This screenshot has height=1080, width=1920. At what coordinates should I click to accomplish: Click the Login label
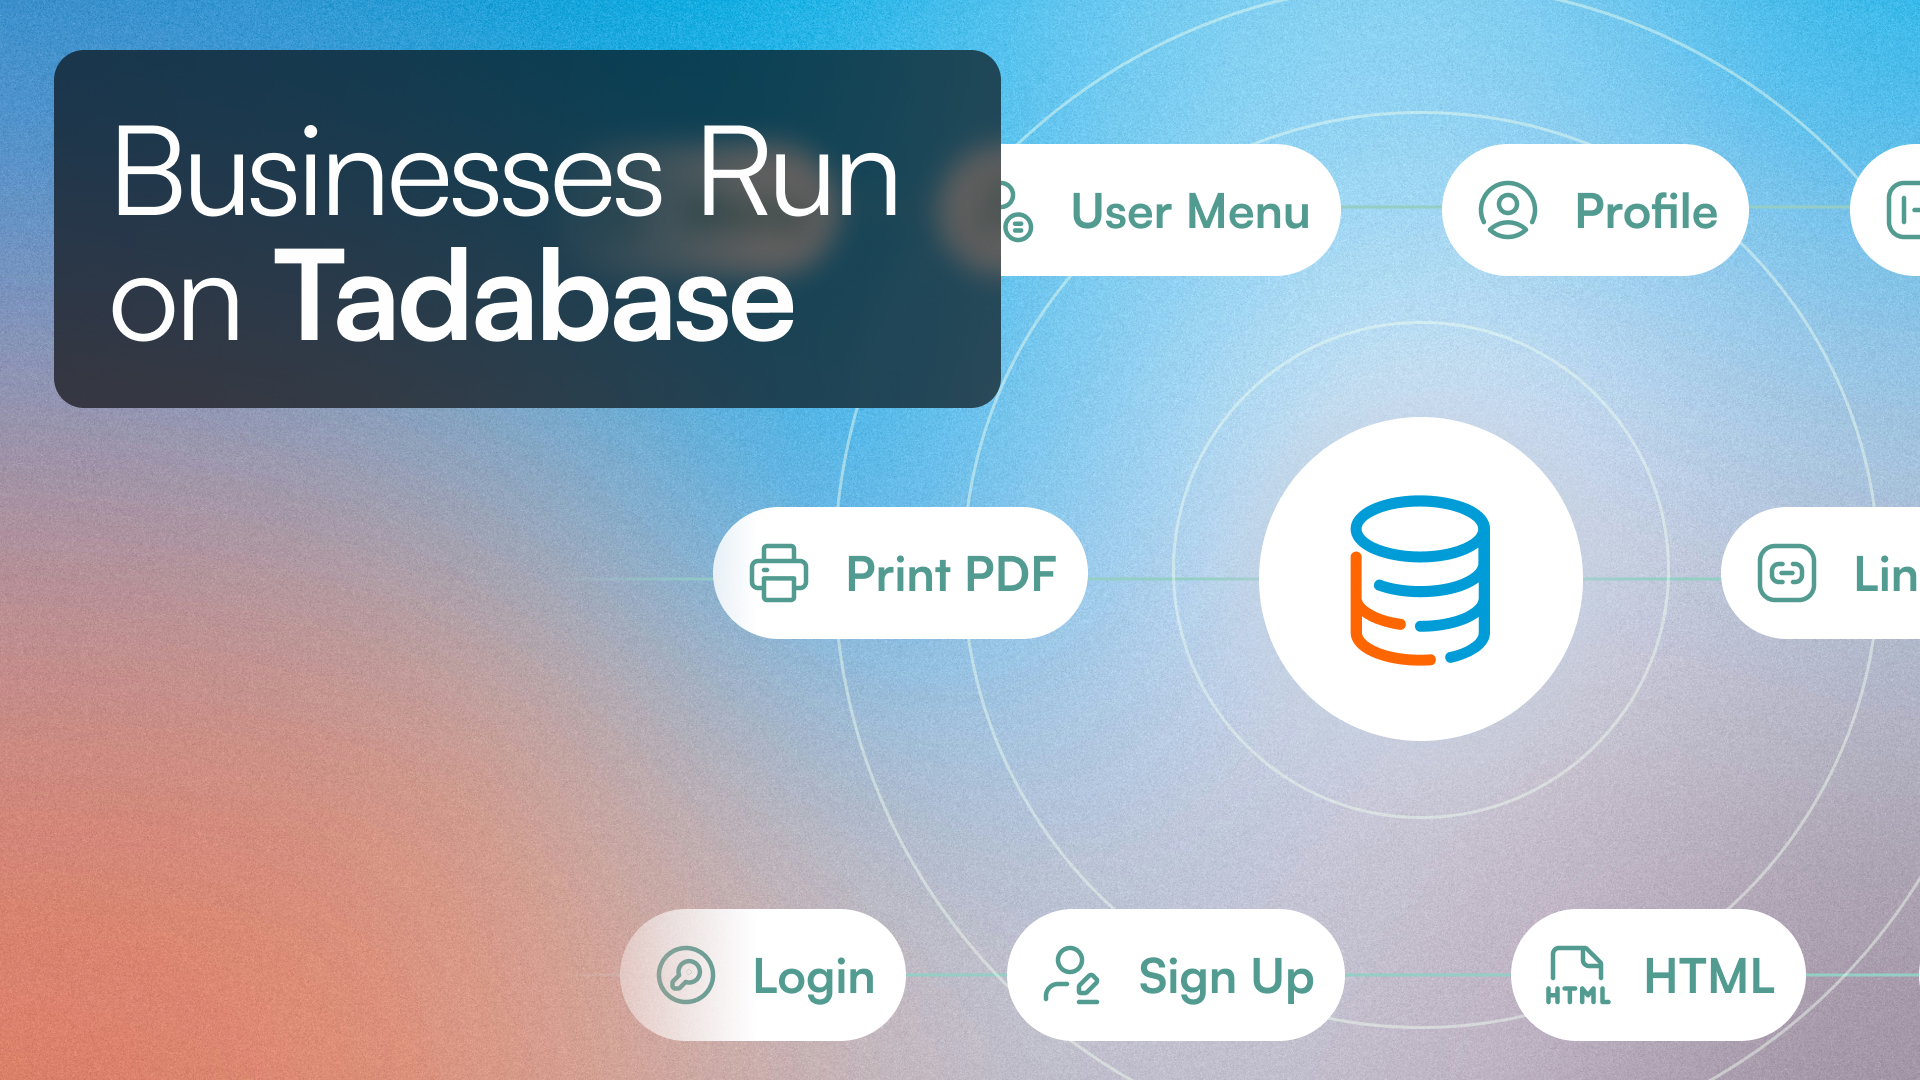(x=814, y=978)
